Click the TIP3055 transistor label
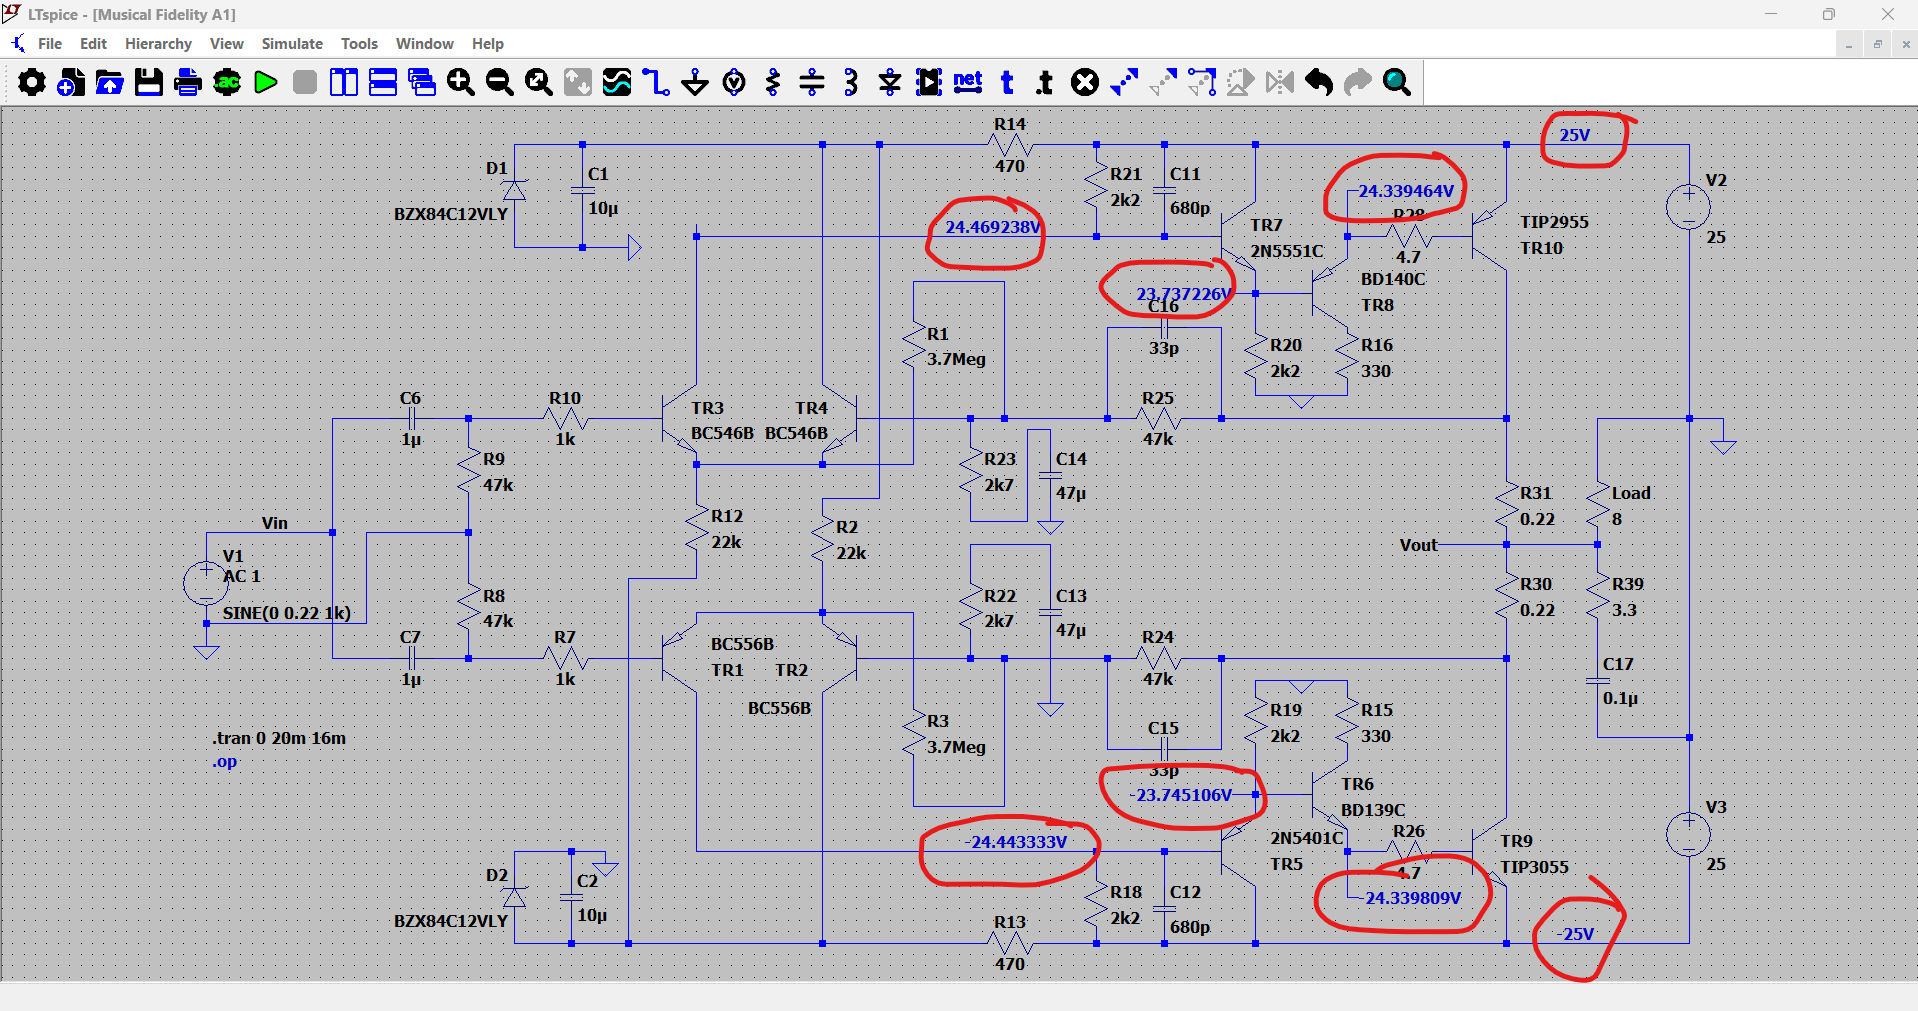The image size is (1918, 1011). pos(1534,867)
